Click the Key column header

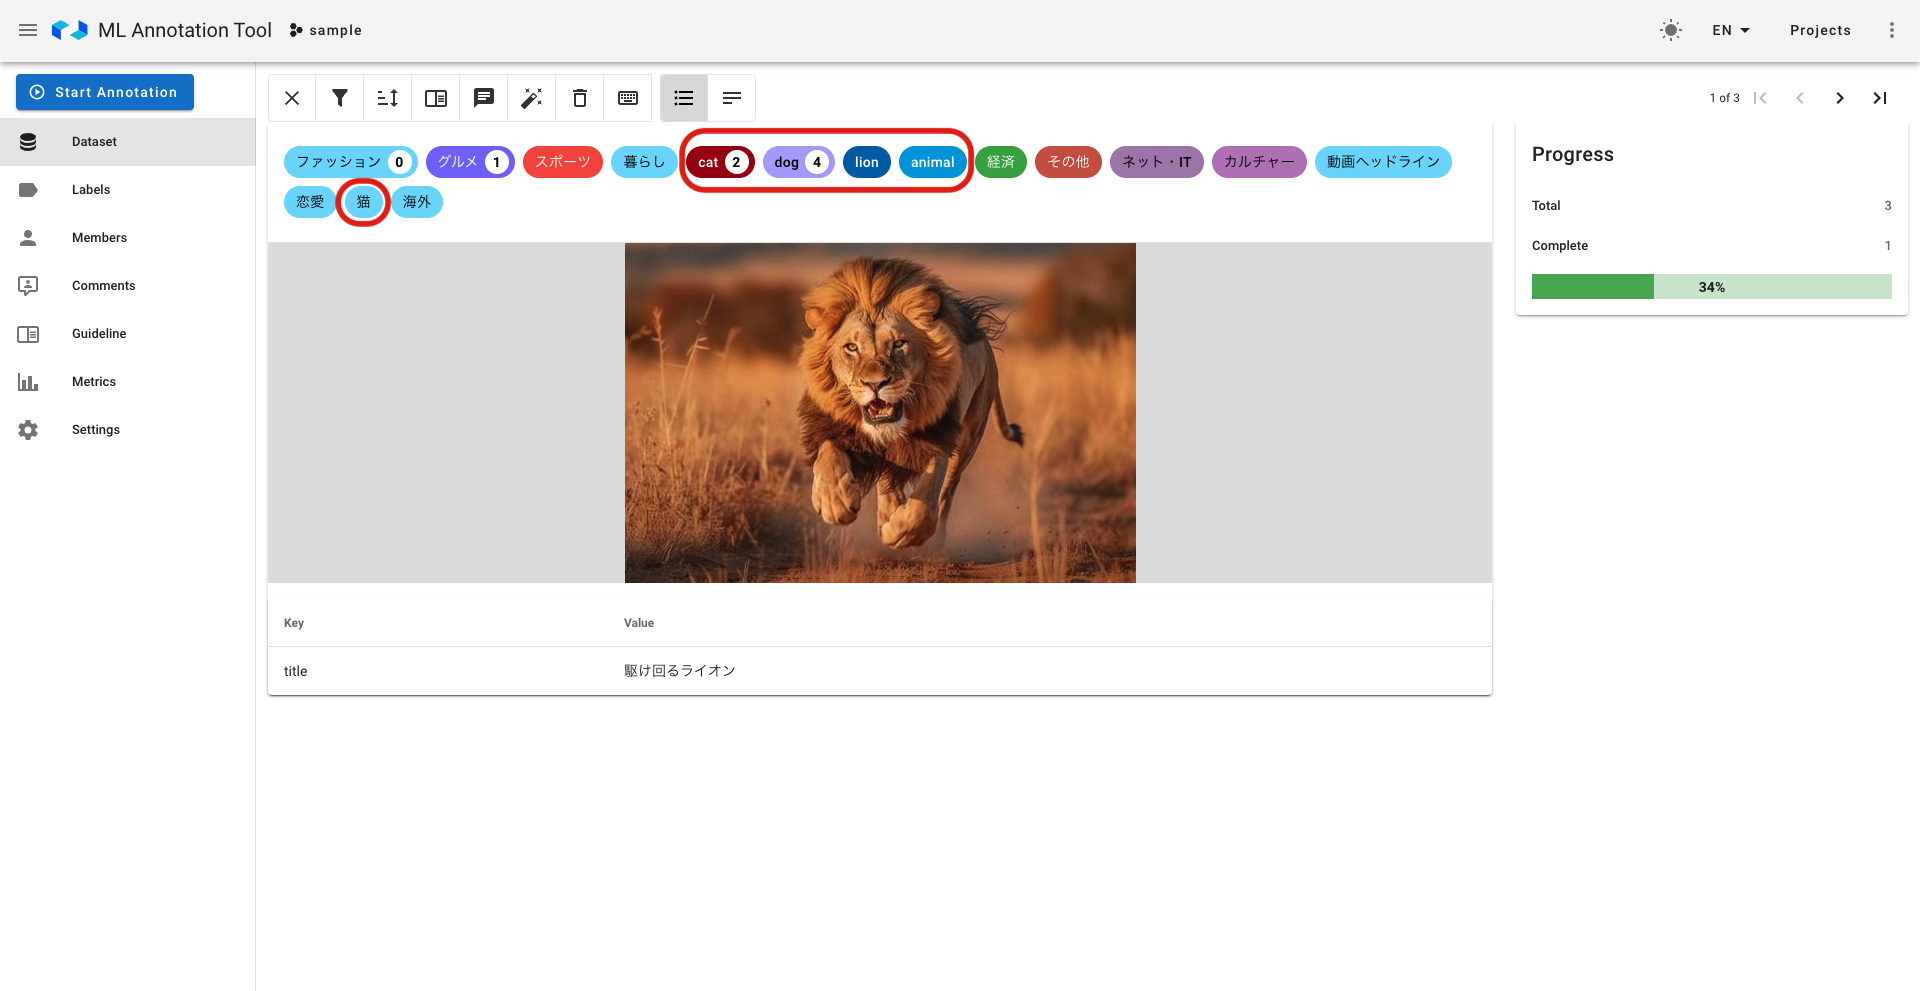click(x=294, y=623)
